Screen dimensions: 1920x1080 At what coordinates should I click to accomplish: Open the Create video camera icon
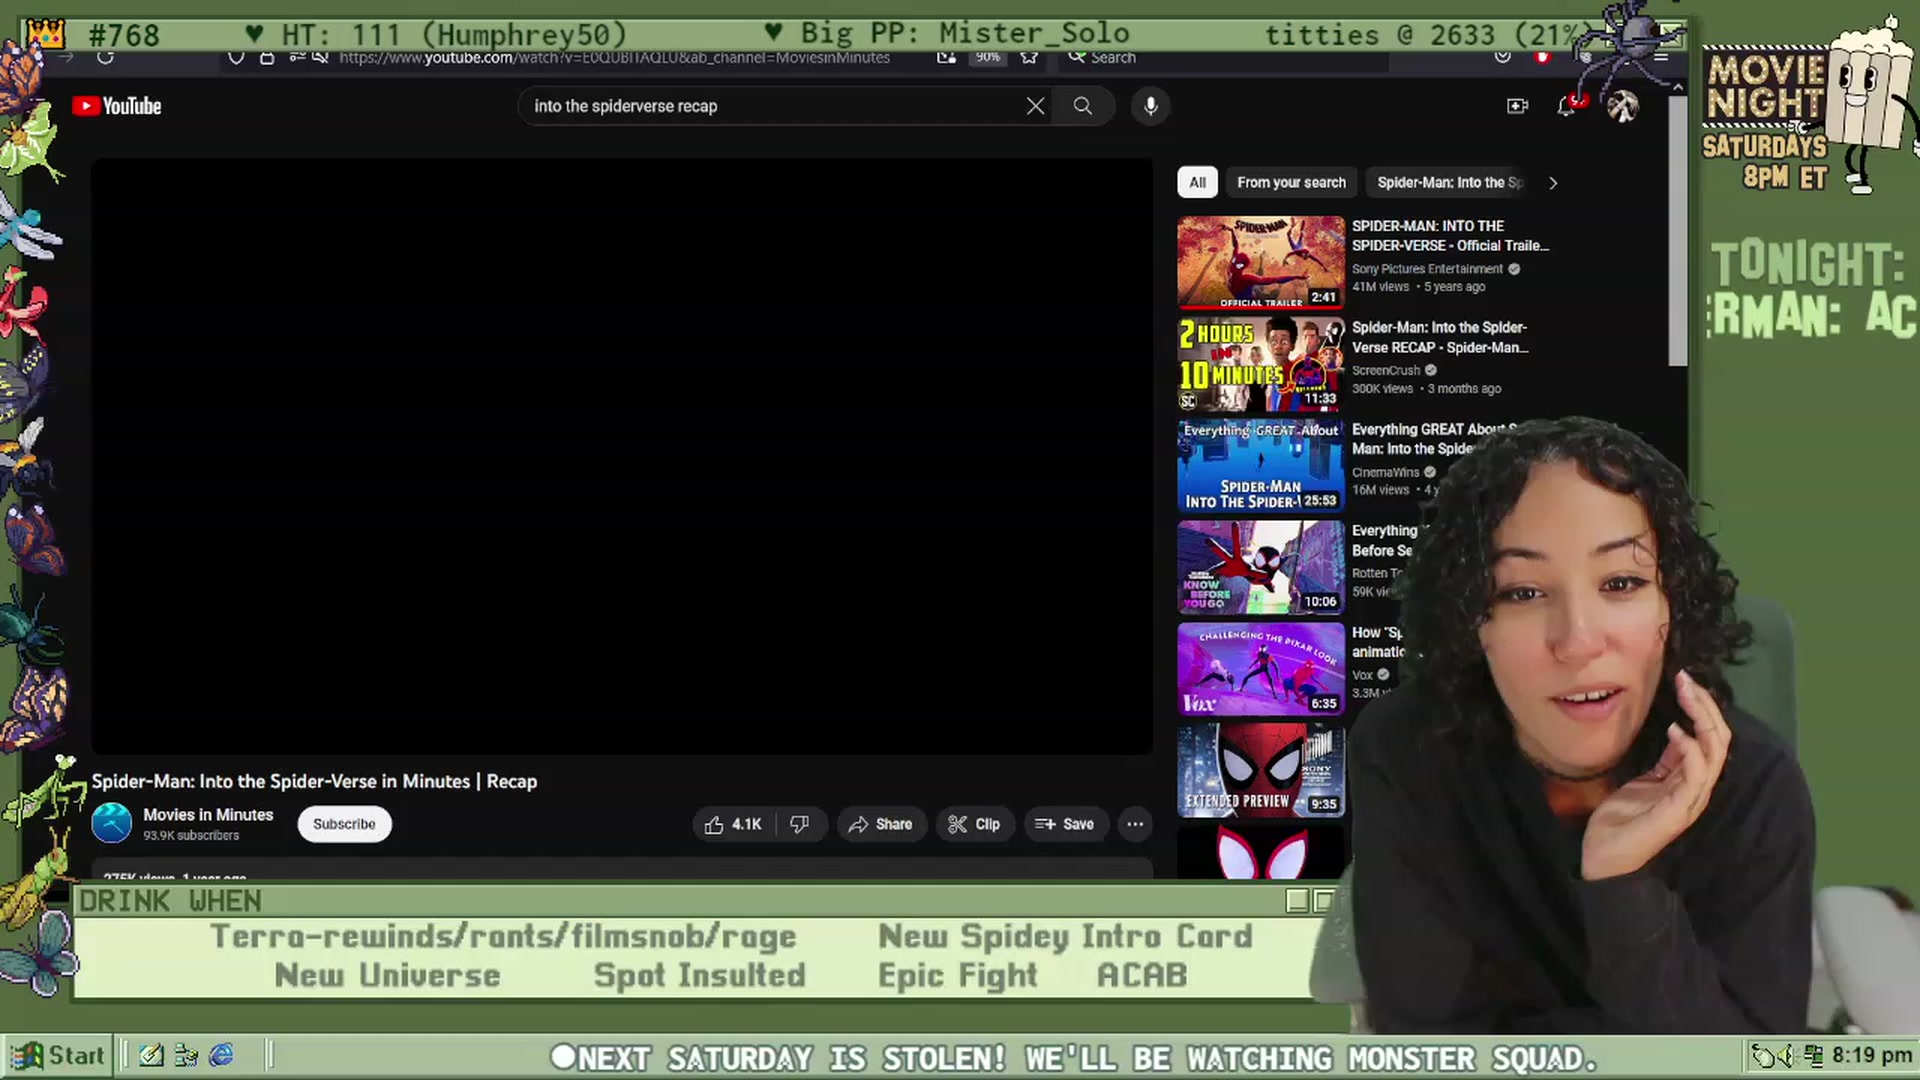pos(1517,106)
